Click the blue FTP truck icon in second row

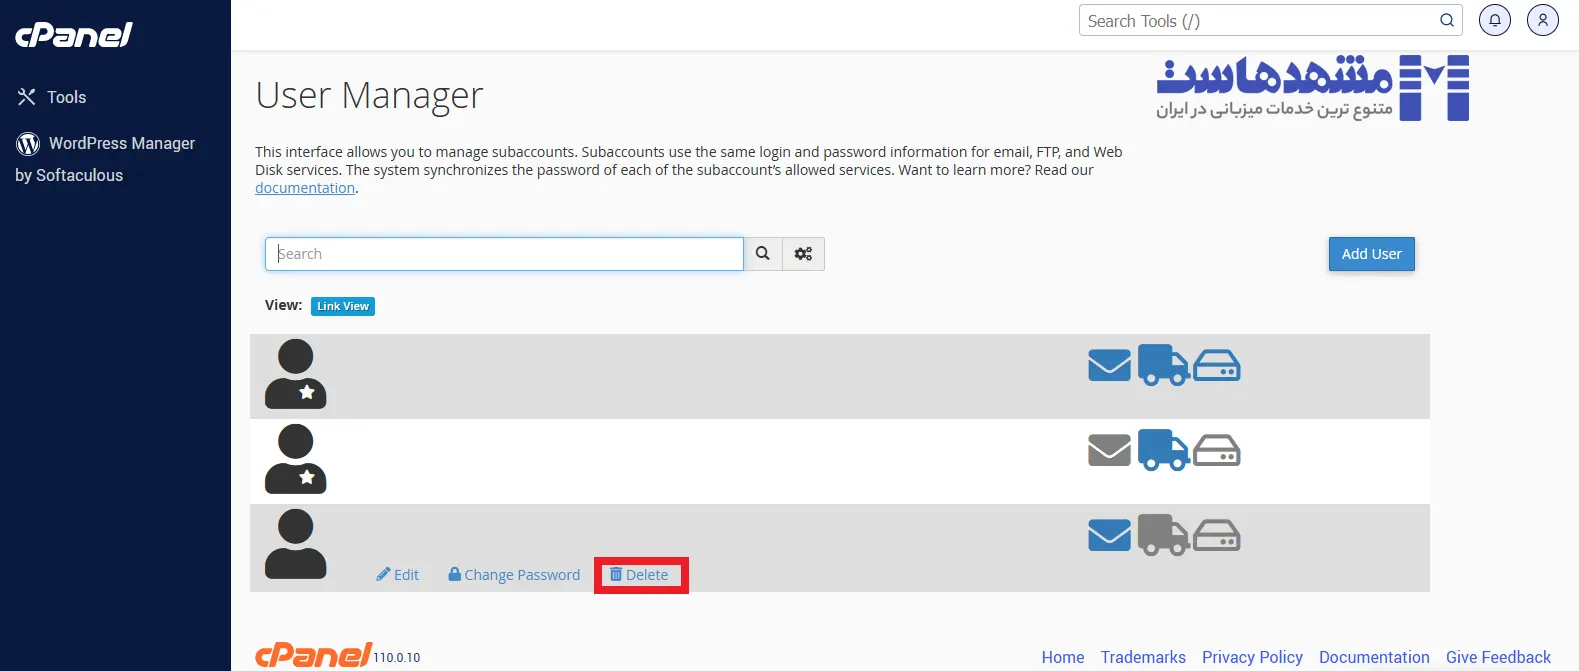coord(1163,451)
